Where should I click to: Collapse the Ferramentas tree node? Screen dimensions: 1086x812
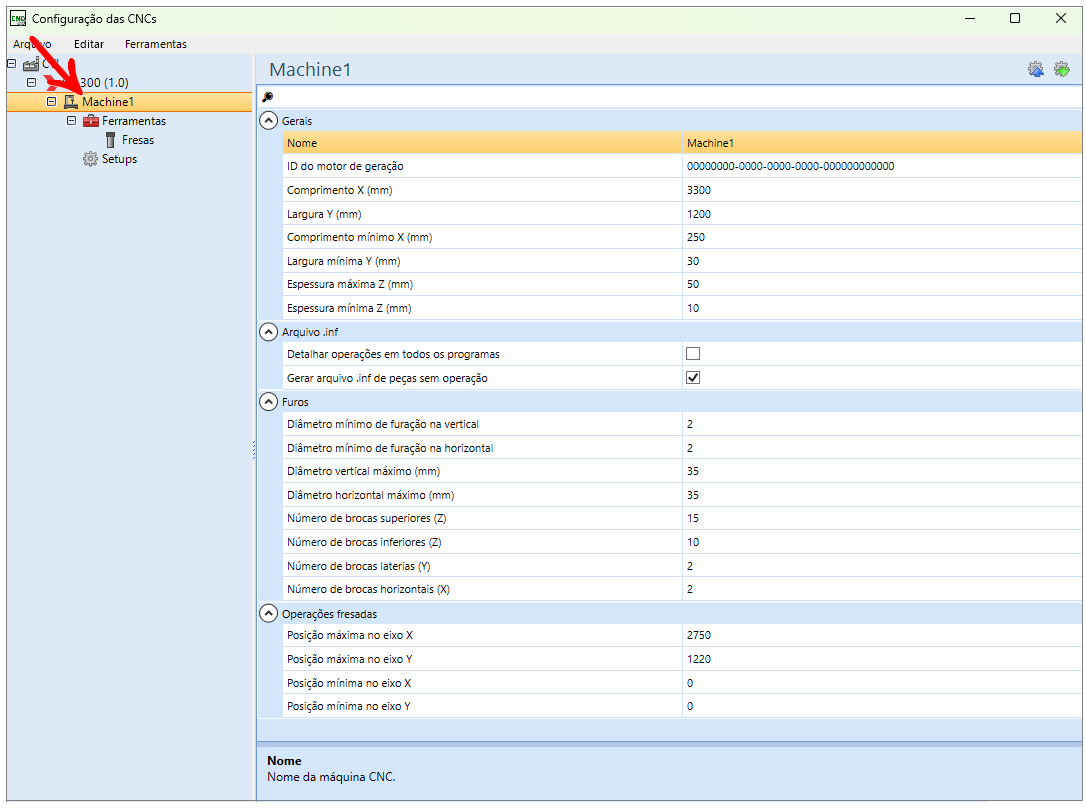[71, 121]
